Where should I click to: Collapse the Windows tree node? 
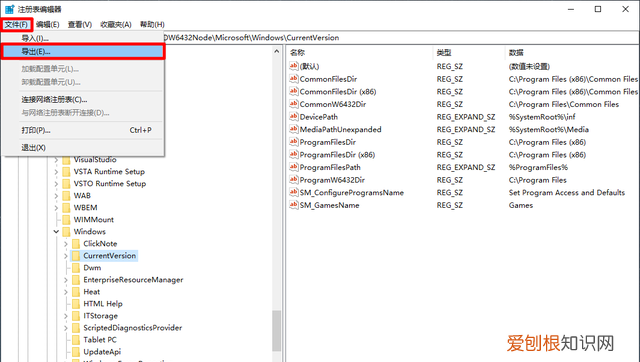[56, 231]
